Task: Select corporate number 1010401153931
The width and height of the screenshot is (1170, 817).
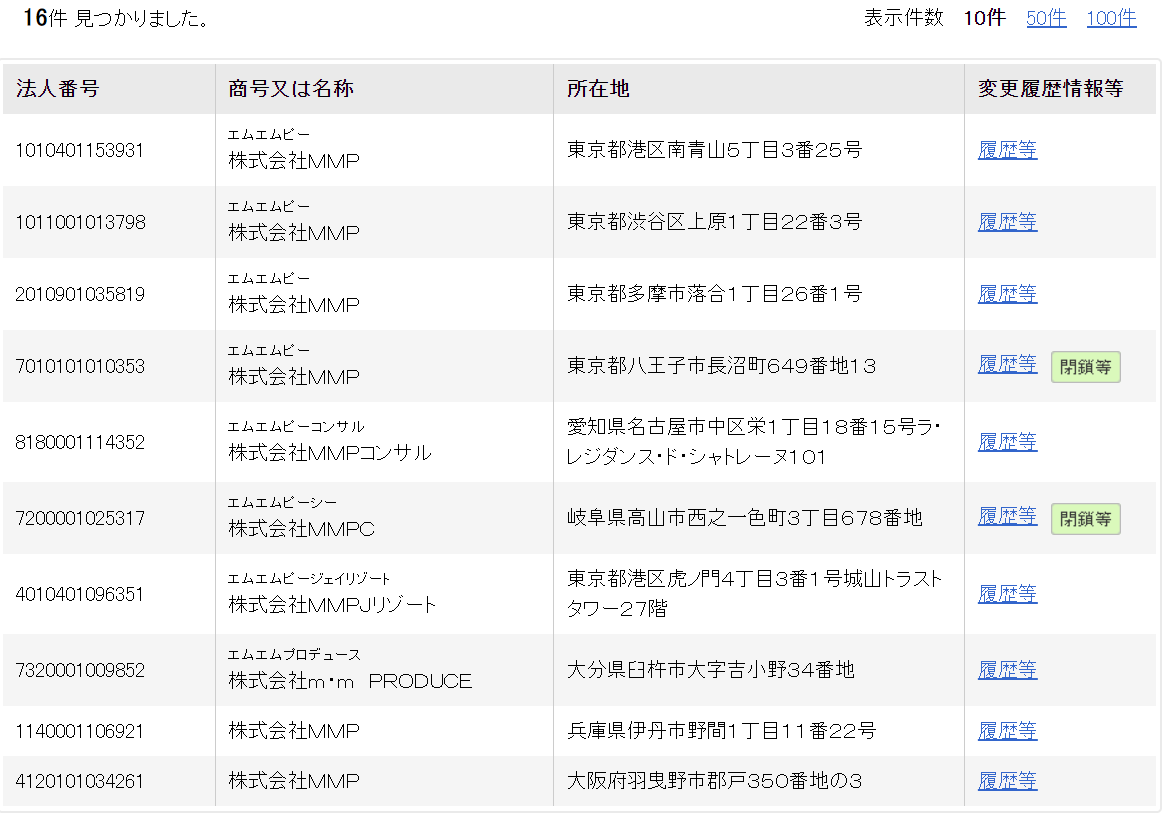Action: tap(79, 151)
